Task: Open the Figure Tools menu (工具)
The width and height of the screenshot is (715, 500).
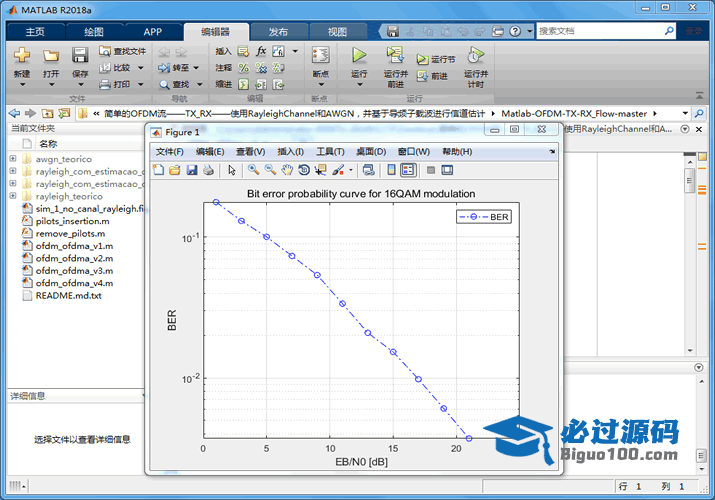Action: [330, 152]
